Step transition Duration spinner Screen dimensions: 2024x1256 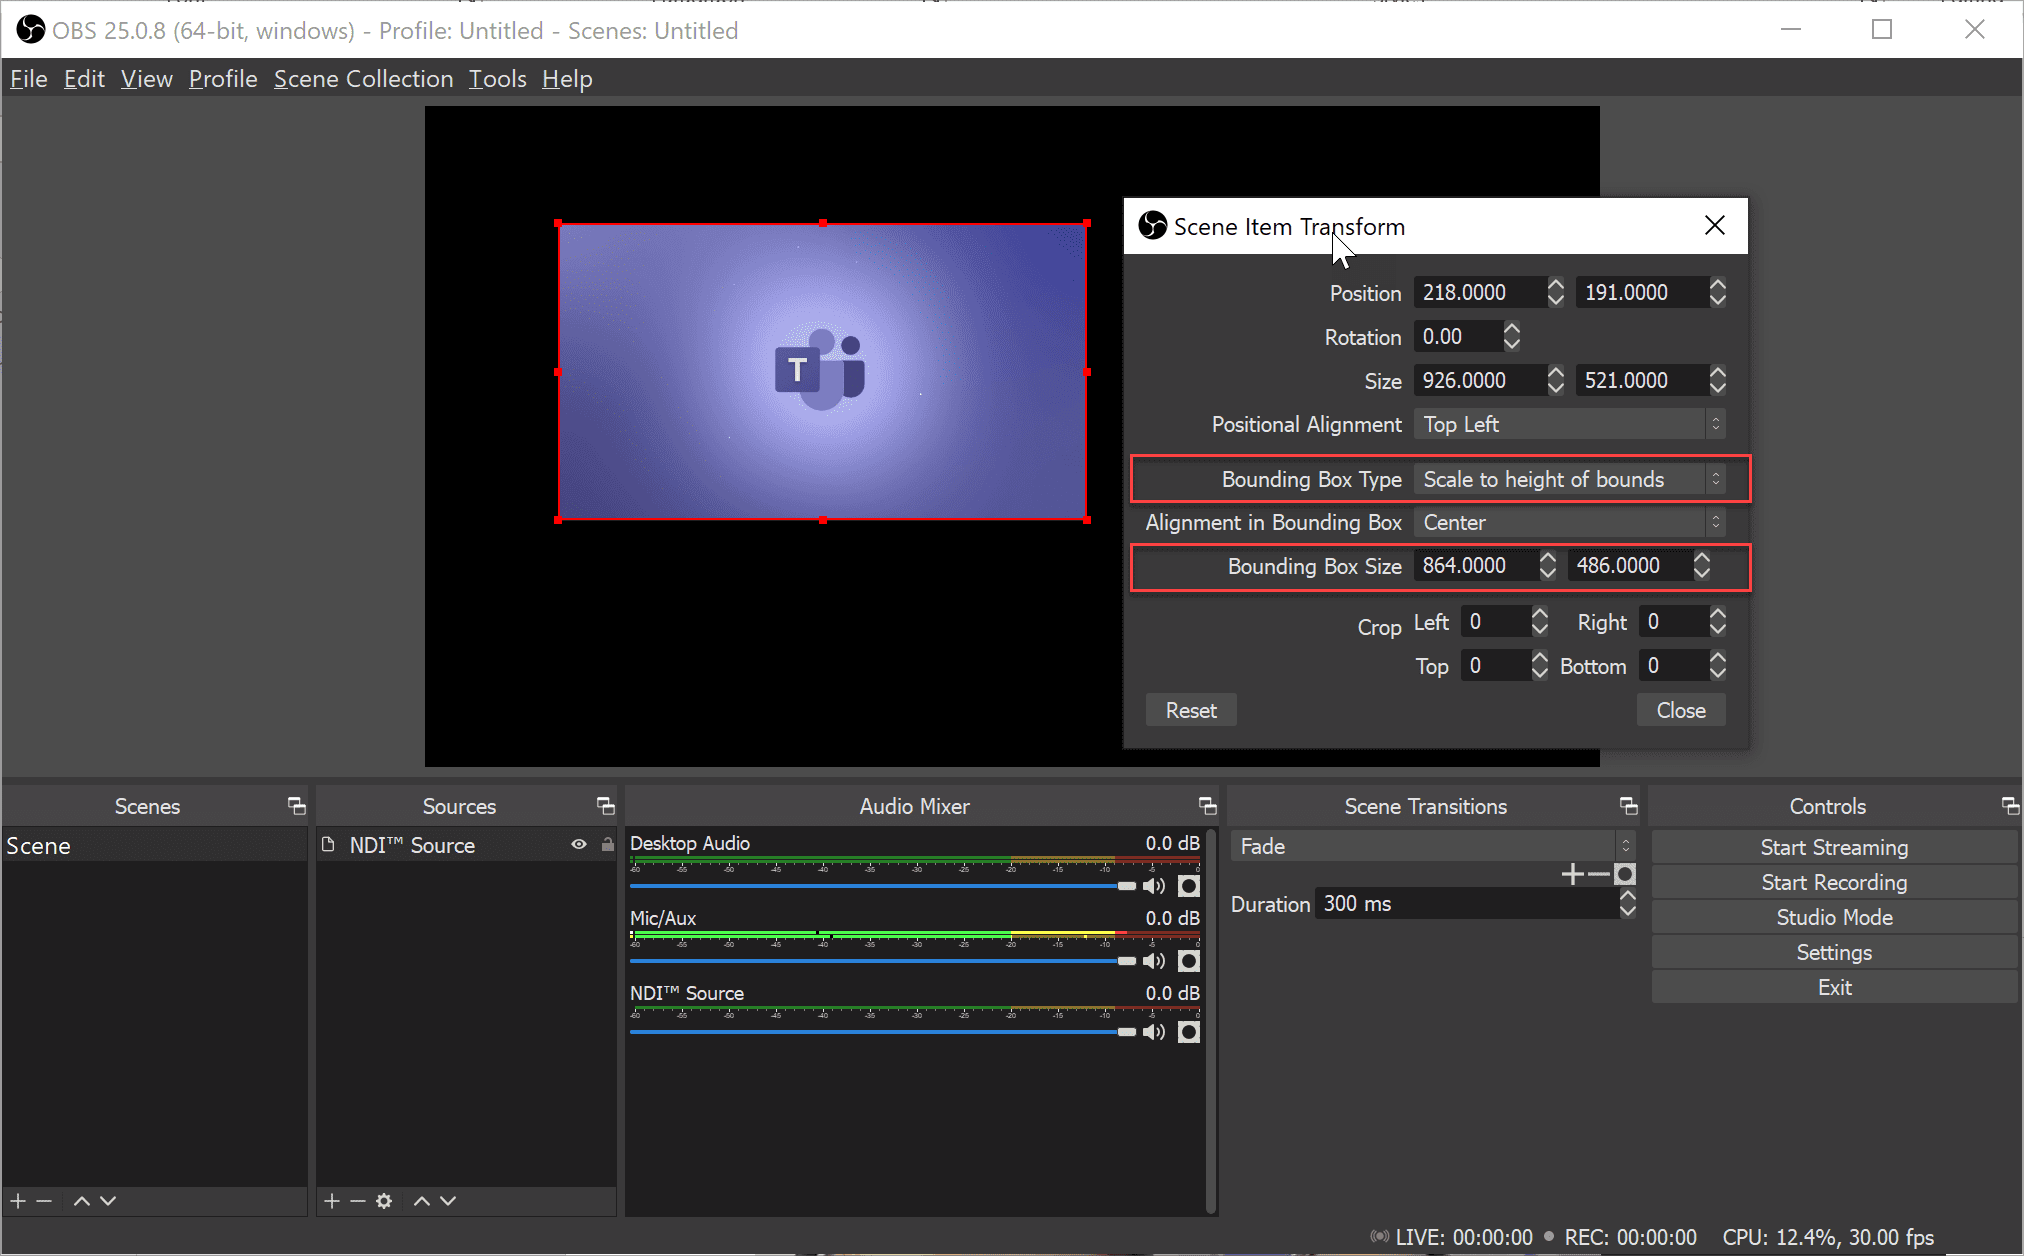[1627, 903]
